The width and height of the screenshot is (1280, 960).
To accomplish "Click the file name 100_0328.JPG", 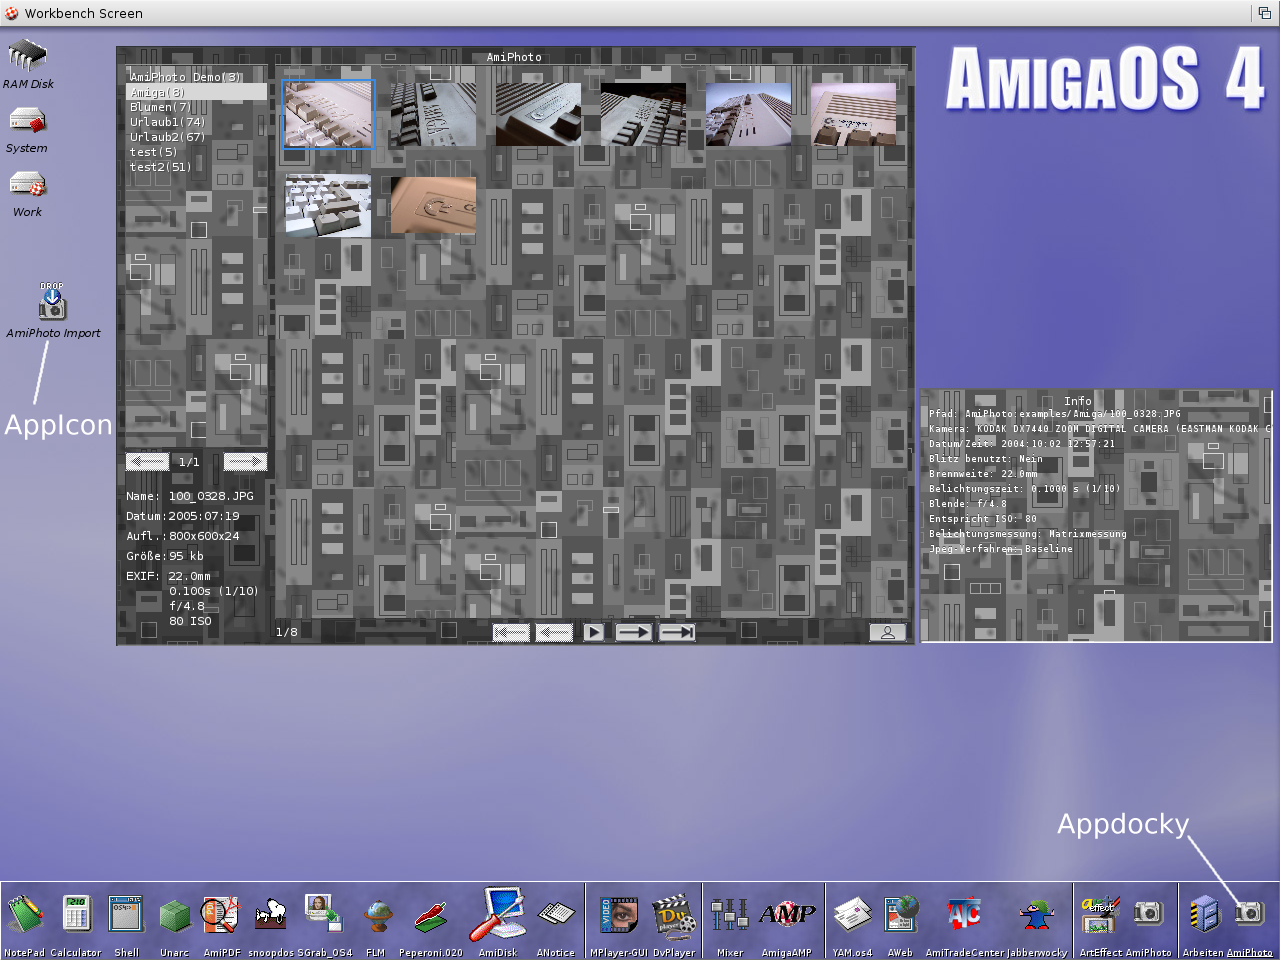I will click(211, 496).
